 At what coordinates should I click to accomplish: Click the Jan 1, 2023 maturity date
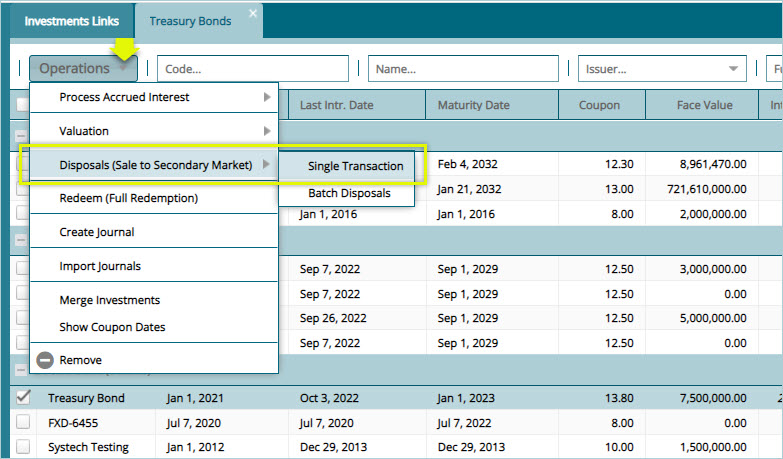466,398
